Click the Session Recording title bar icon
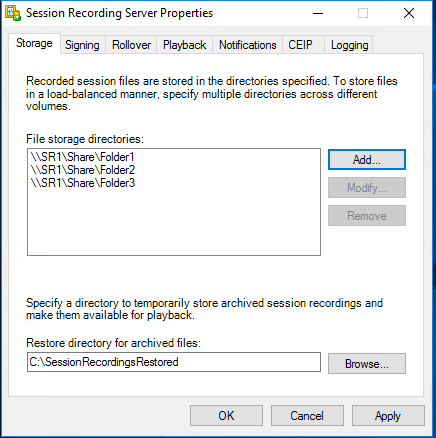 13,13
